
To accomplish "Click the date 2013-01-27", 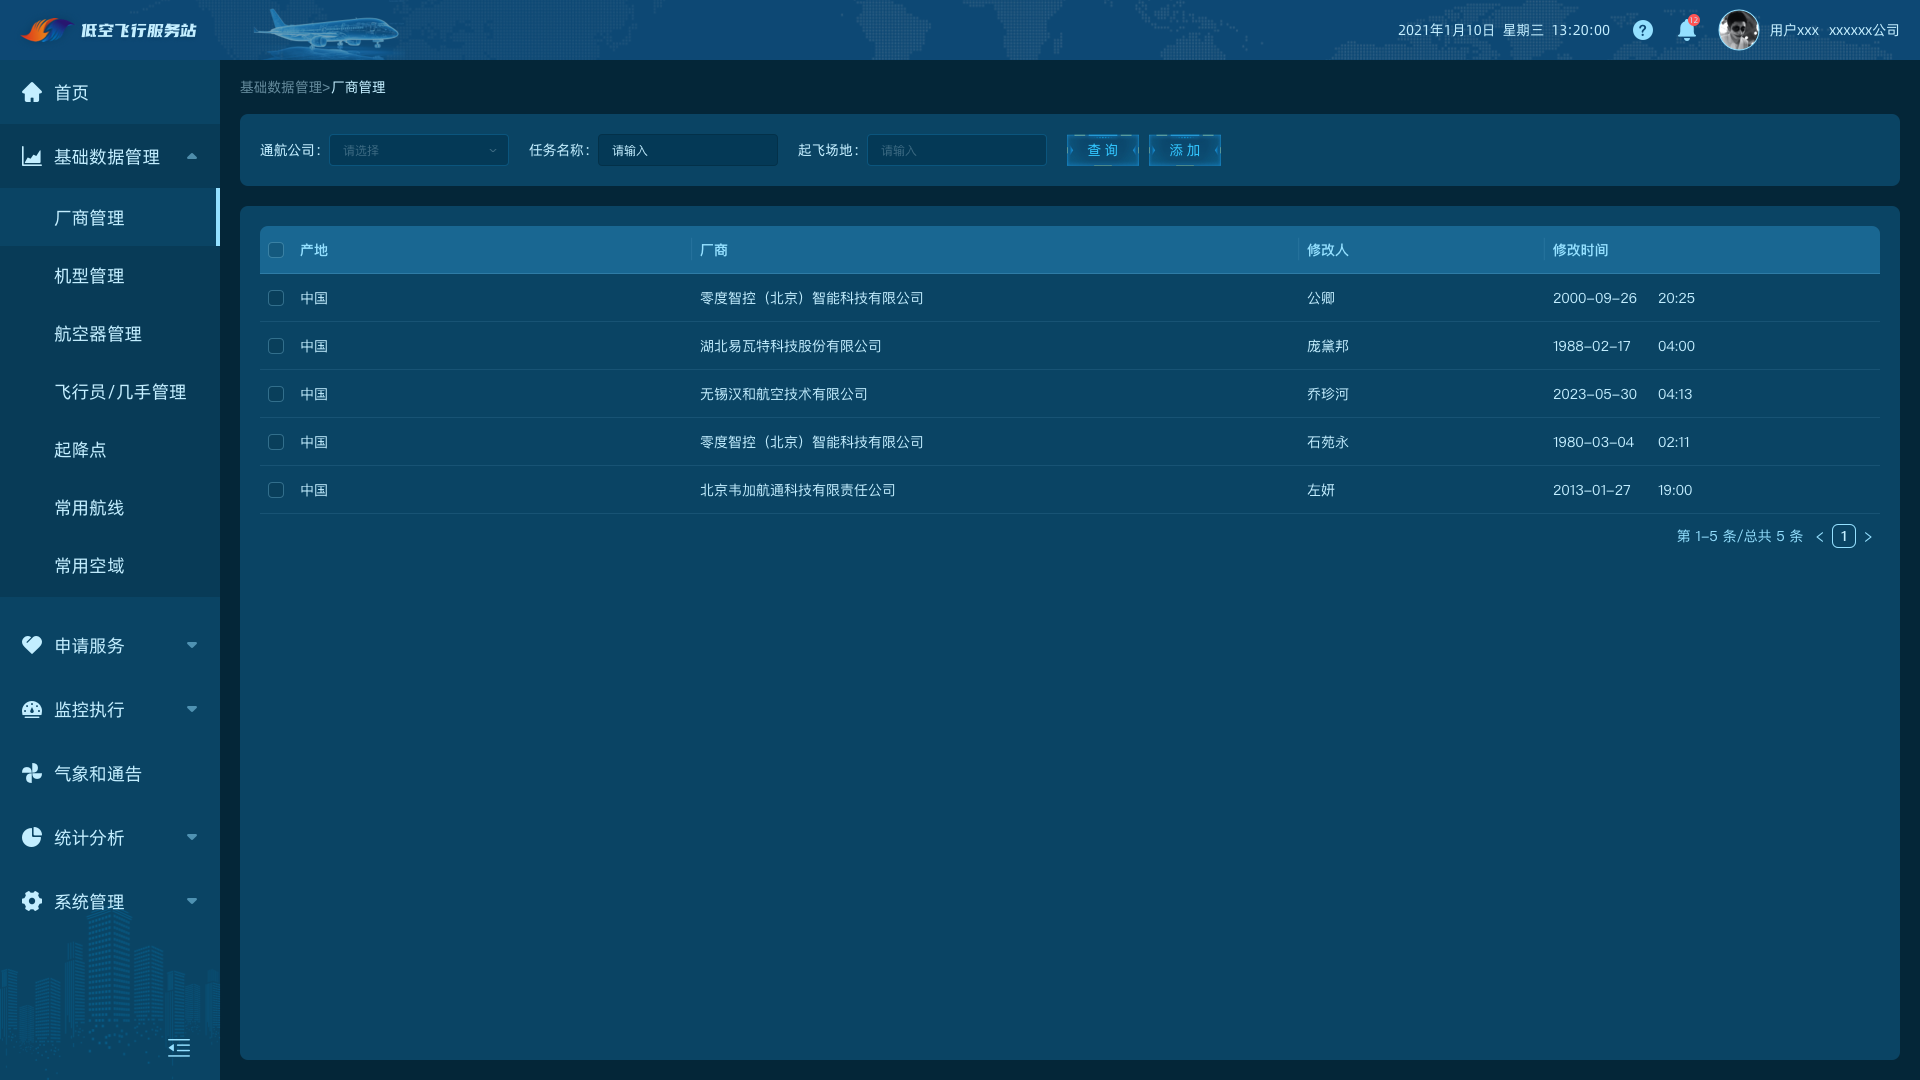I will click(x=1592, y=490).
